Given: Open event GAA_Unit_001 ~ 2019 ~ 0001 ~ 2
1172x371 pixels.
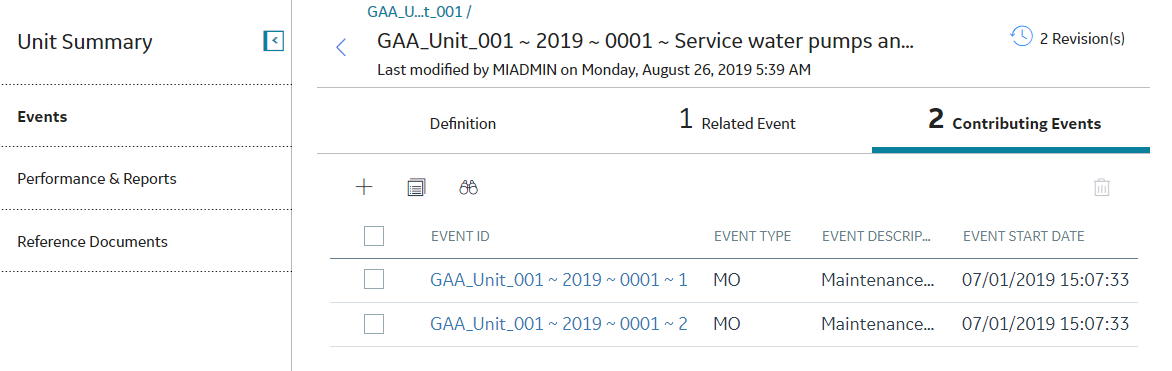Looking at the screenshot, I should (x=559, y=324).
